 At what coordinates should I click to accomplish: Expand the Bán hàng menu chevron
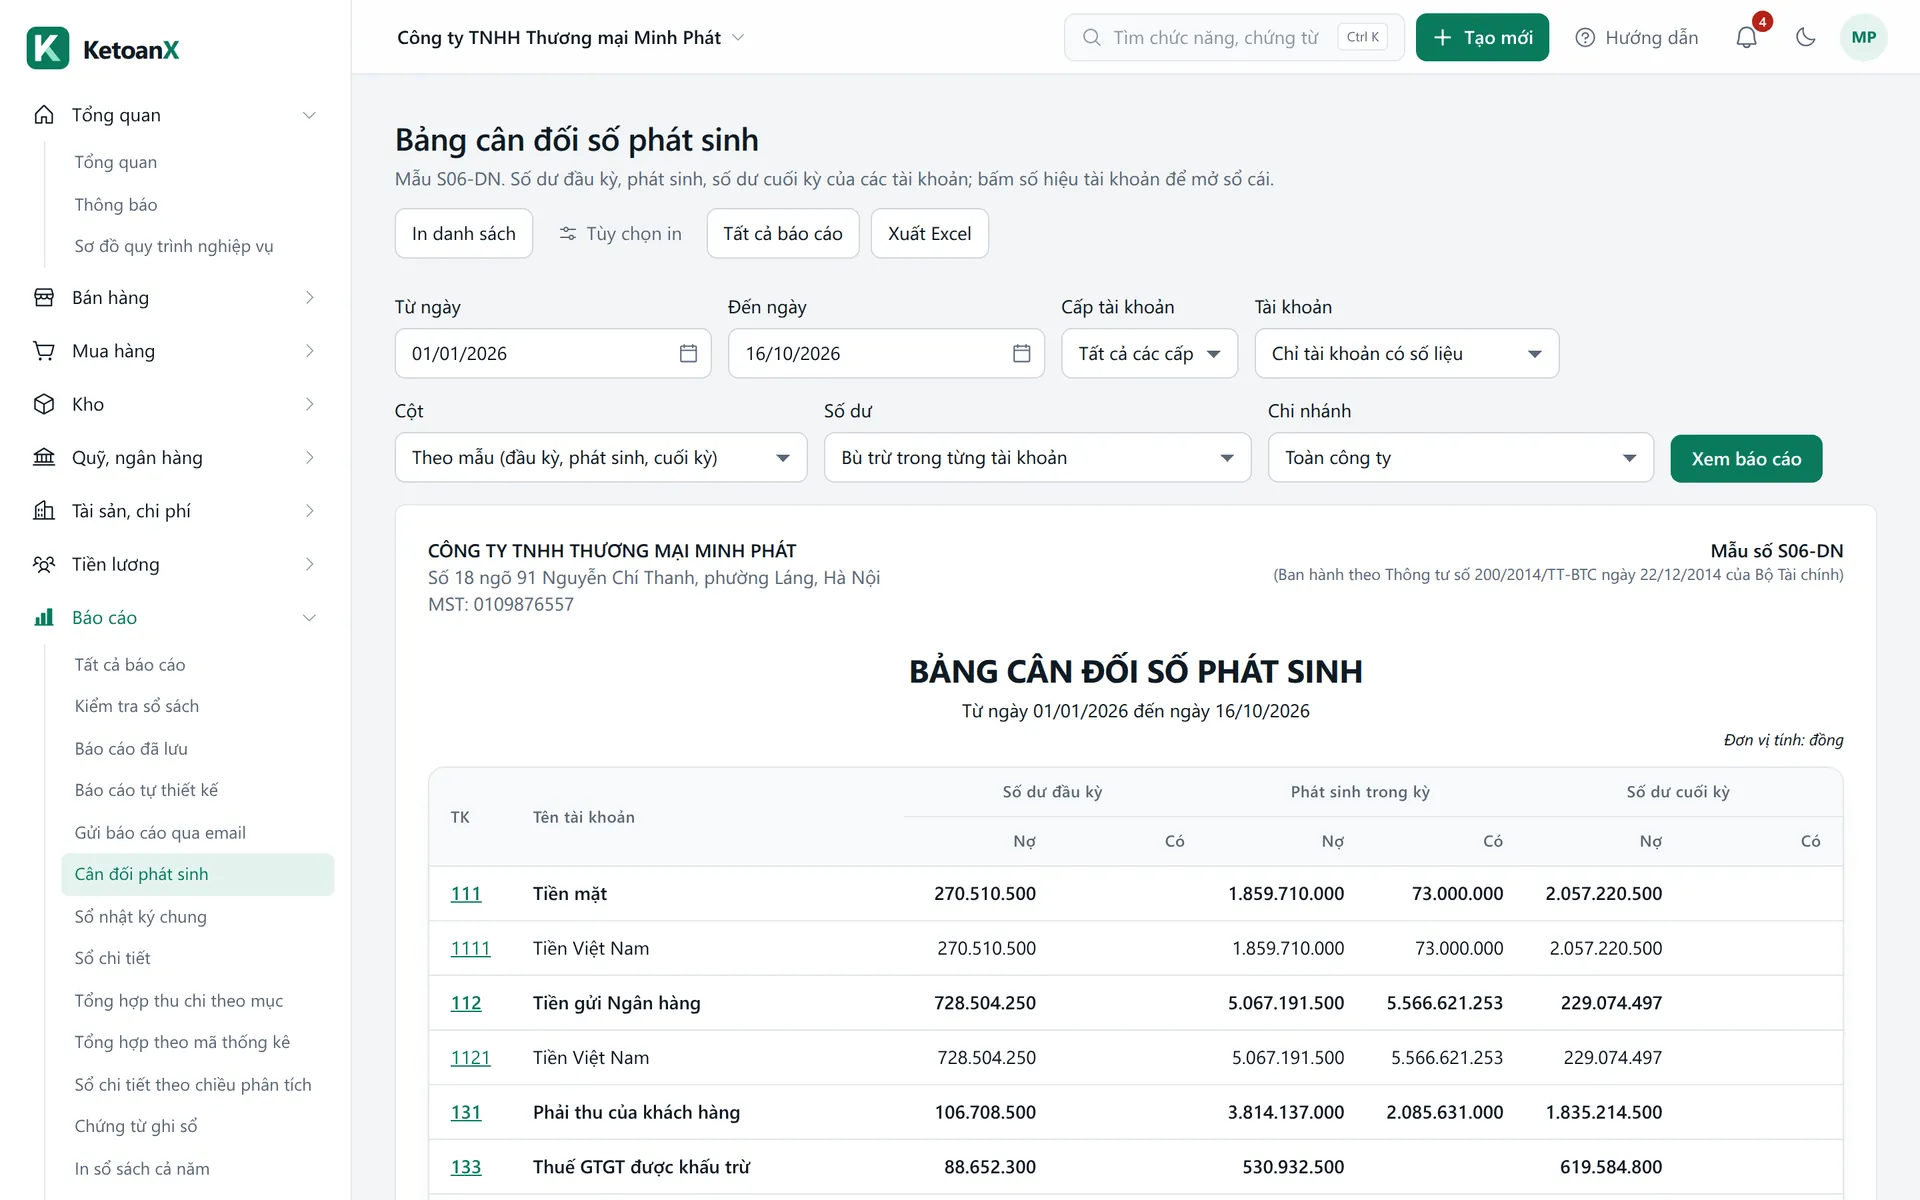(x=309, y=297)
